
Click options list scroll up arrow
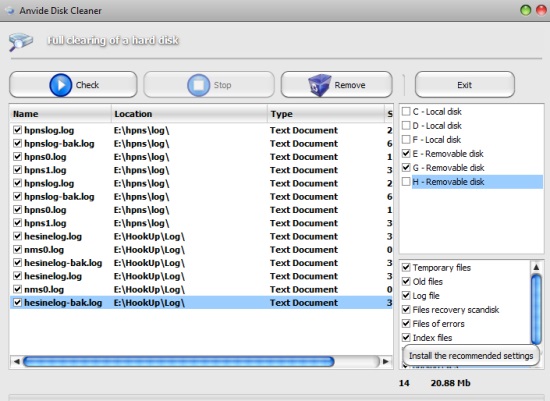tap(536, 267)
